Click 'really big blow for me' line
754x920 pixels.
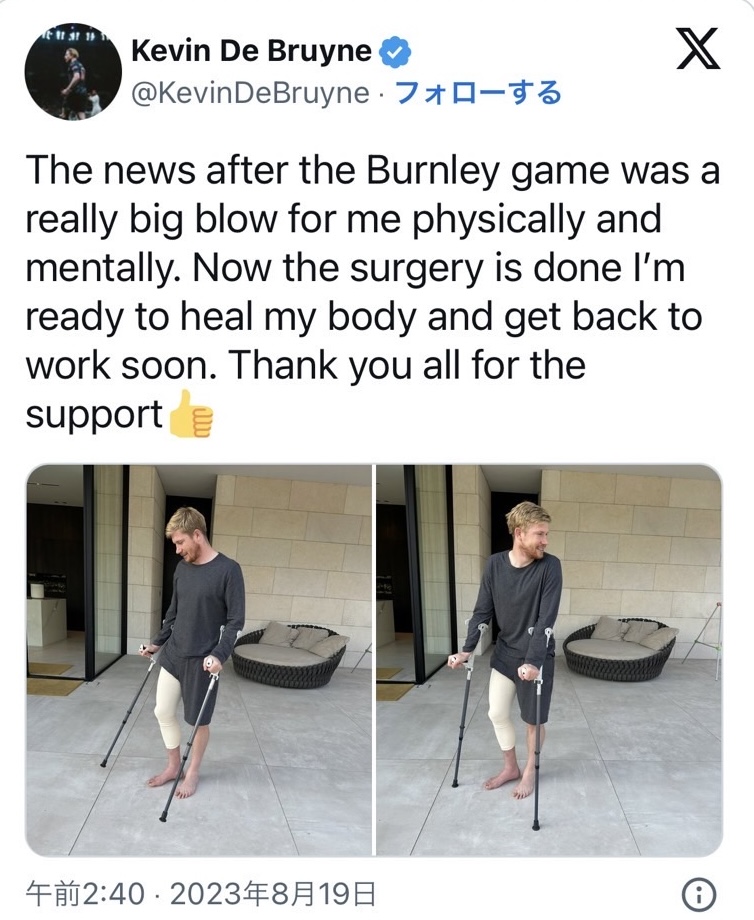[343, 219]
